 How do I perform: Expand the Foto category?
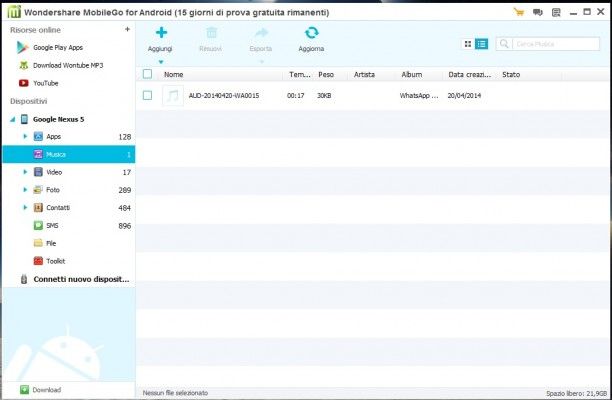pyautogui.click(x=25, y=190)
